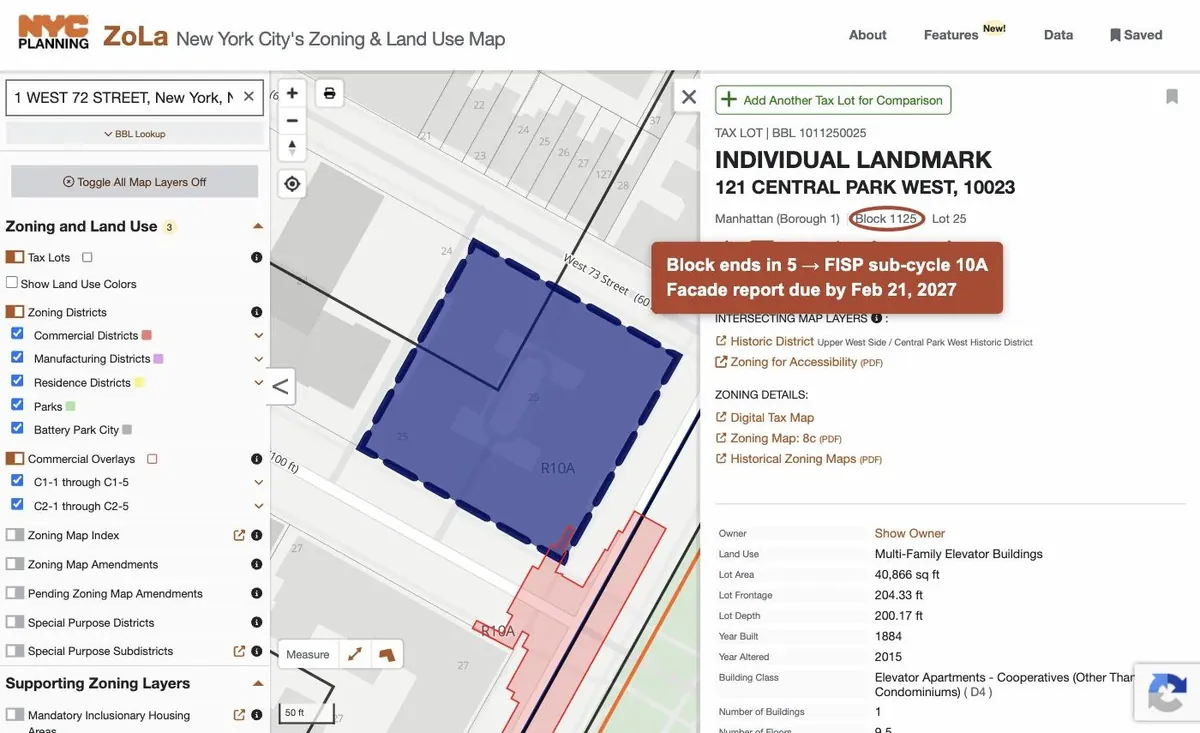Reset map bearing with compass button

pos(292,148)
